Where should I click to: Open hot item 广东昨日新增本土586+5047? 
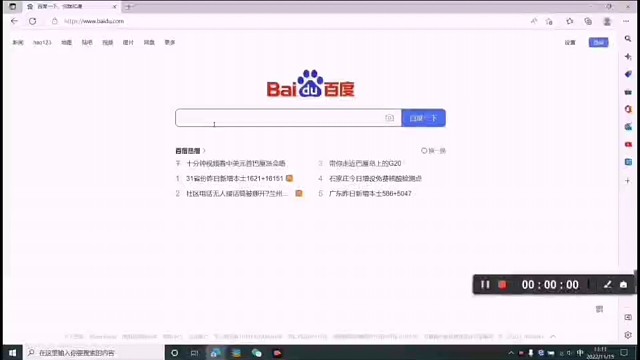pyautogui.click(x=370, y=193)
